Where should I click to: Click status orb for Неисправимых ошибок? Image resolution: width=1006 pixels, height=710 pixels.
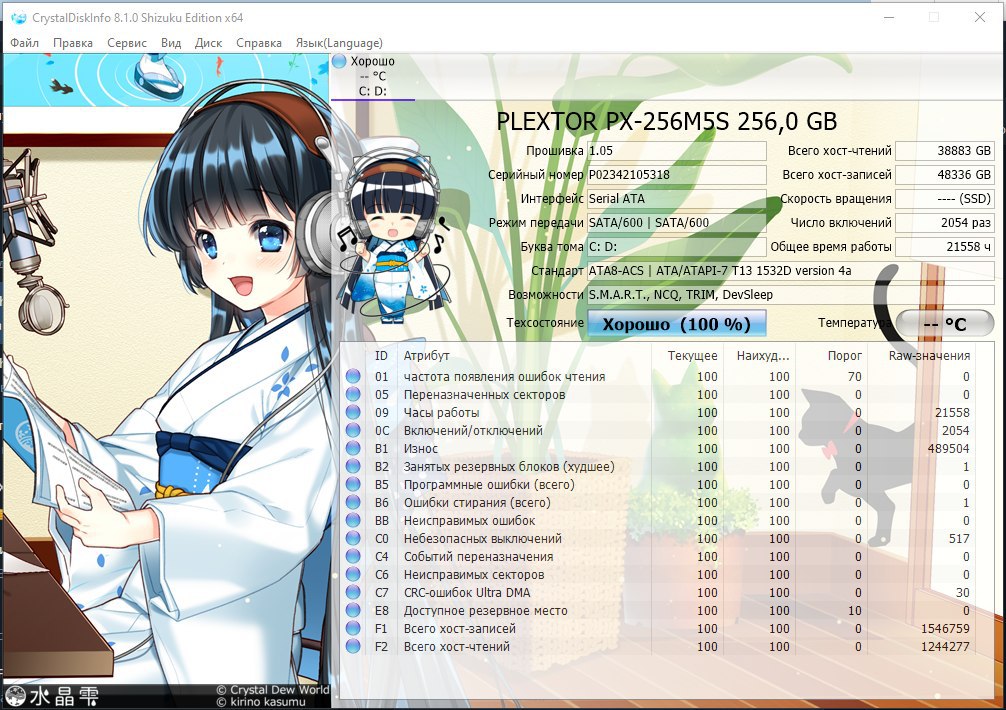coord(353,520)
